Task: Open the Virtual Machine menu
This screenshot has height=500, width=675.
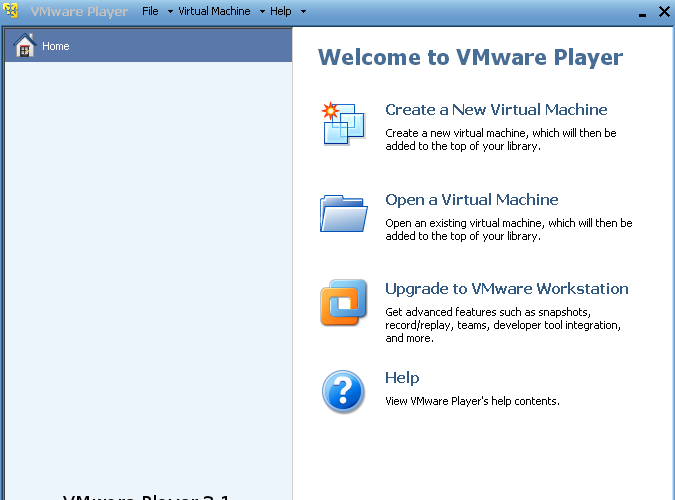Action: (x=214, y=11)
